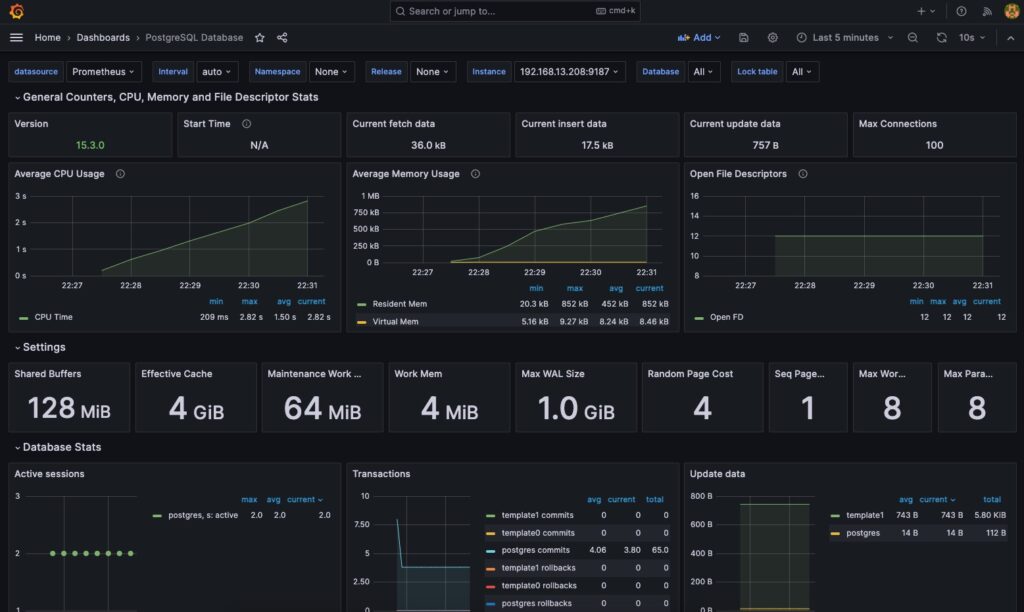
Task: Open the Add panel dropdown
Action: 699,38
